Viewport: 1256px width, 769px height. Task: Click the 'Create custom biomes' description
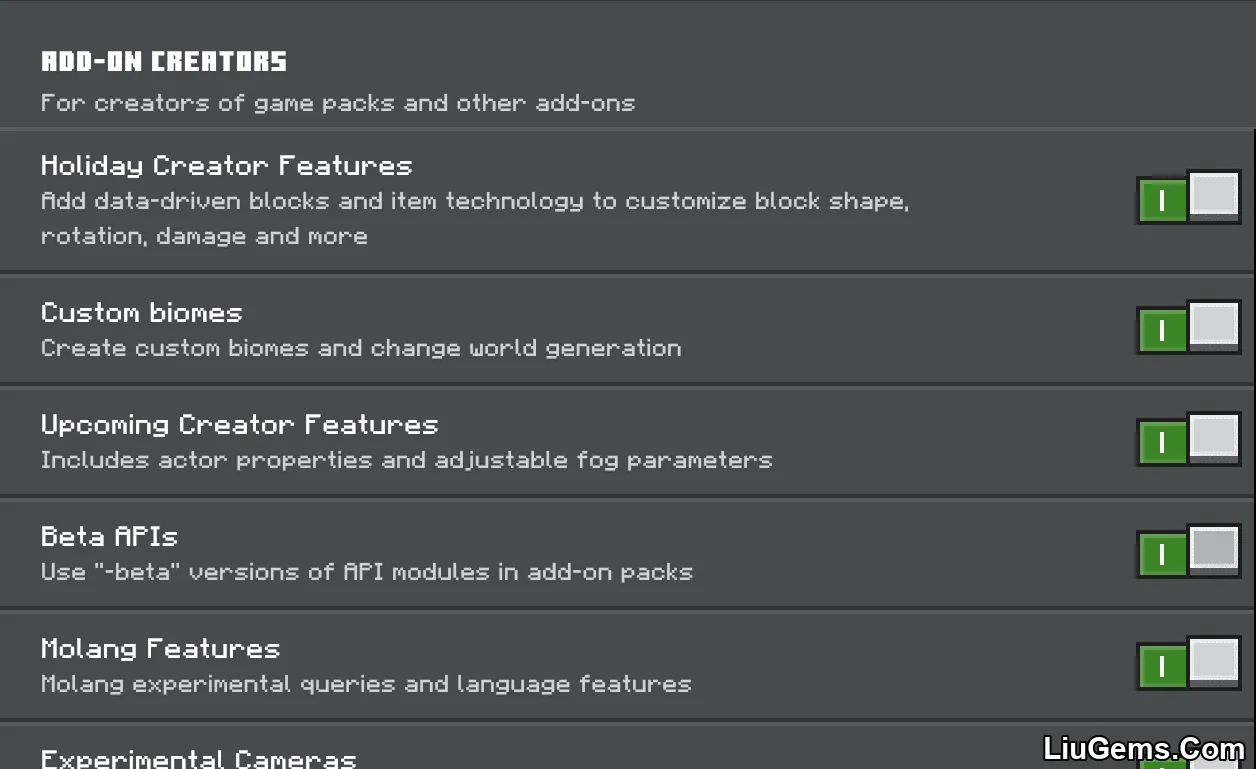pyautogui.click(x=361, y=349)
